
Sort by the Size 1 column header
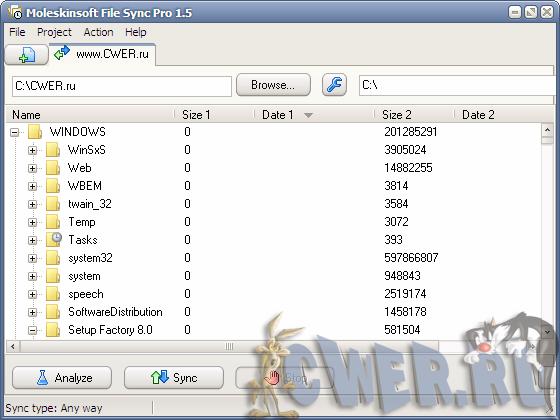(214, 115)
